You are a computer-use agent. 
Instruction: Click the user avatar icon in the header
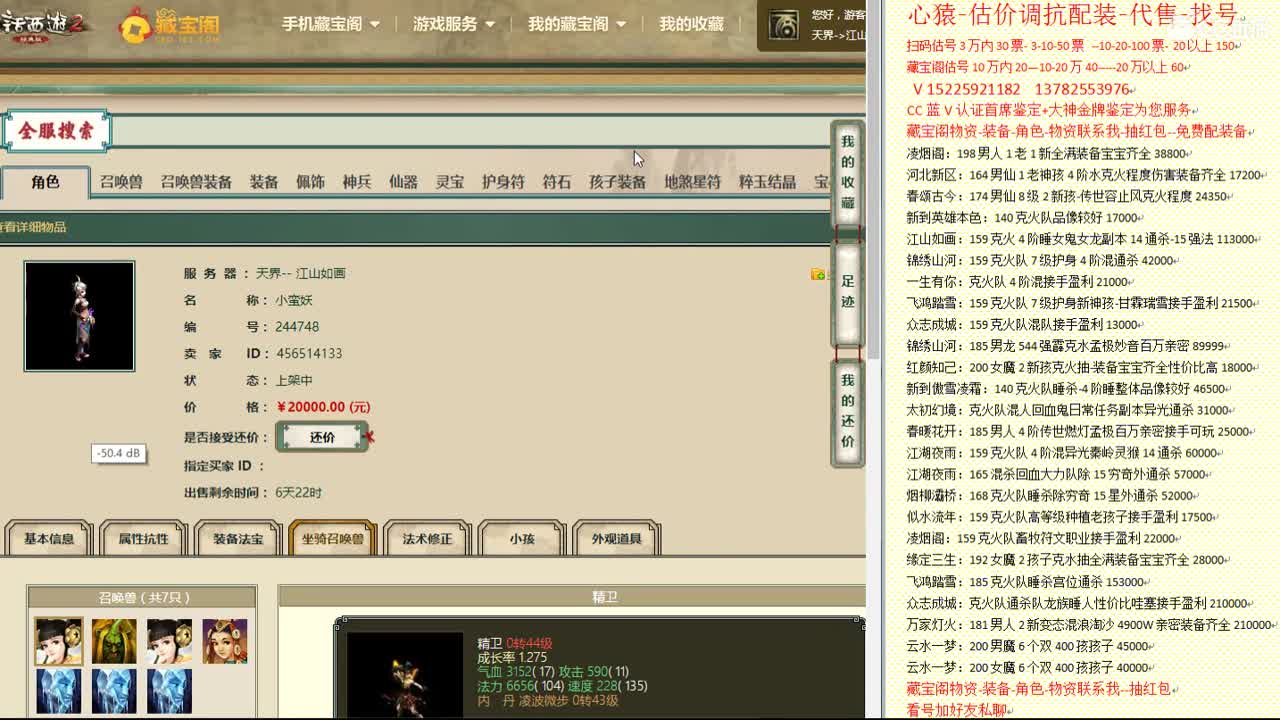click(x=784, y=26)
